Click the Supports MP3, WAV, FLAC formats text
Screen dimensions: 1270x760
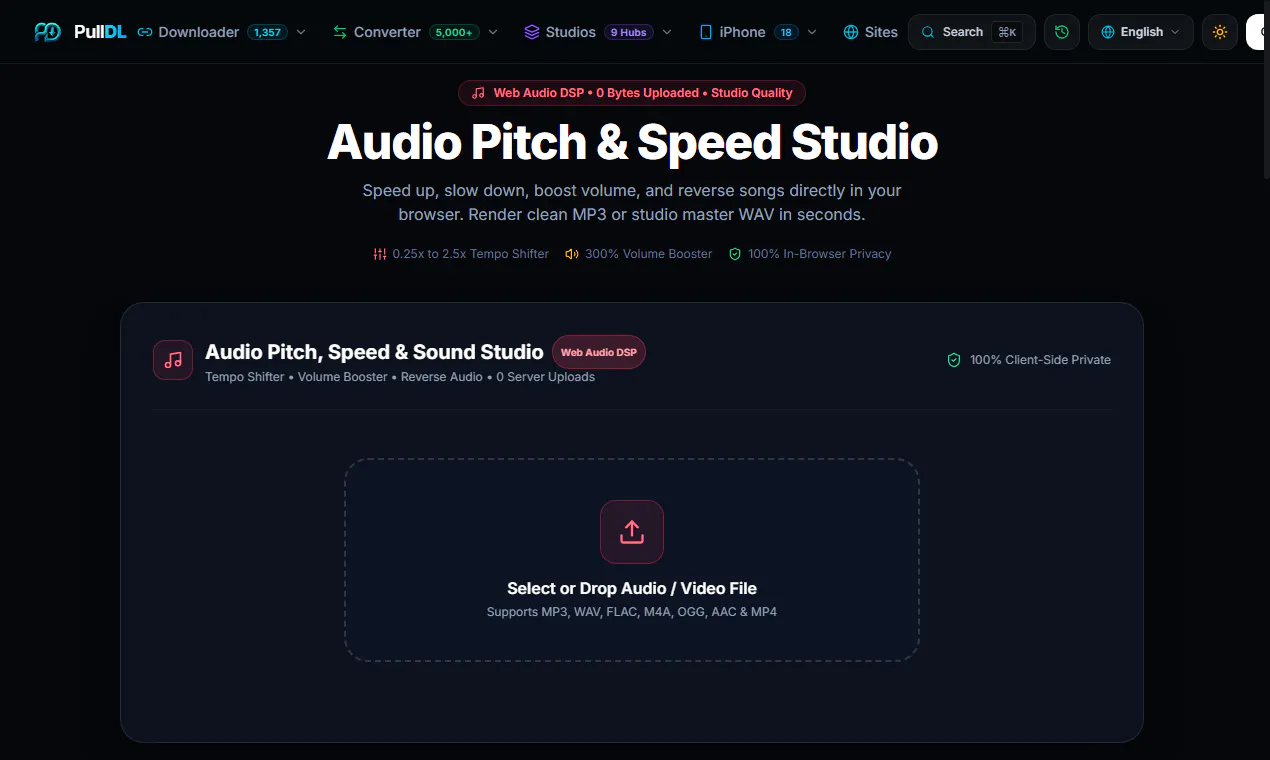click(632, 611)
